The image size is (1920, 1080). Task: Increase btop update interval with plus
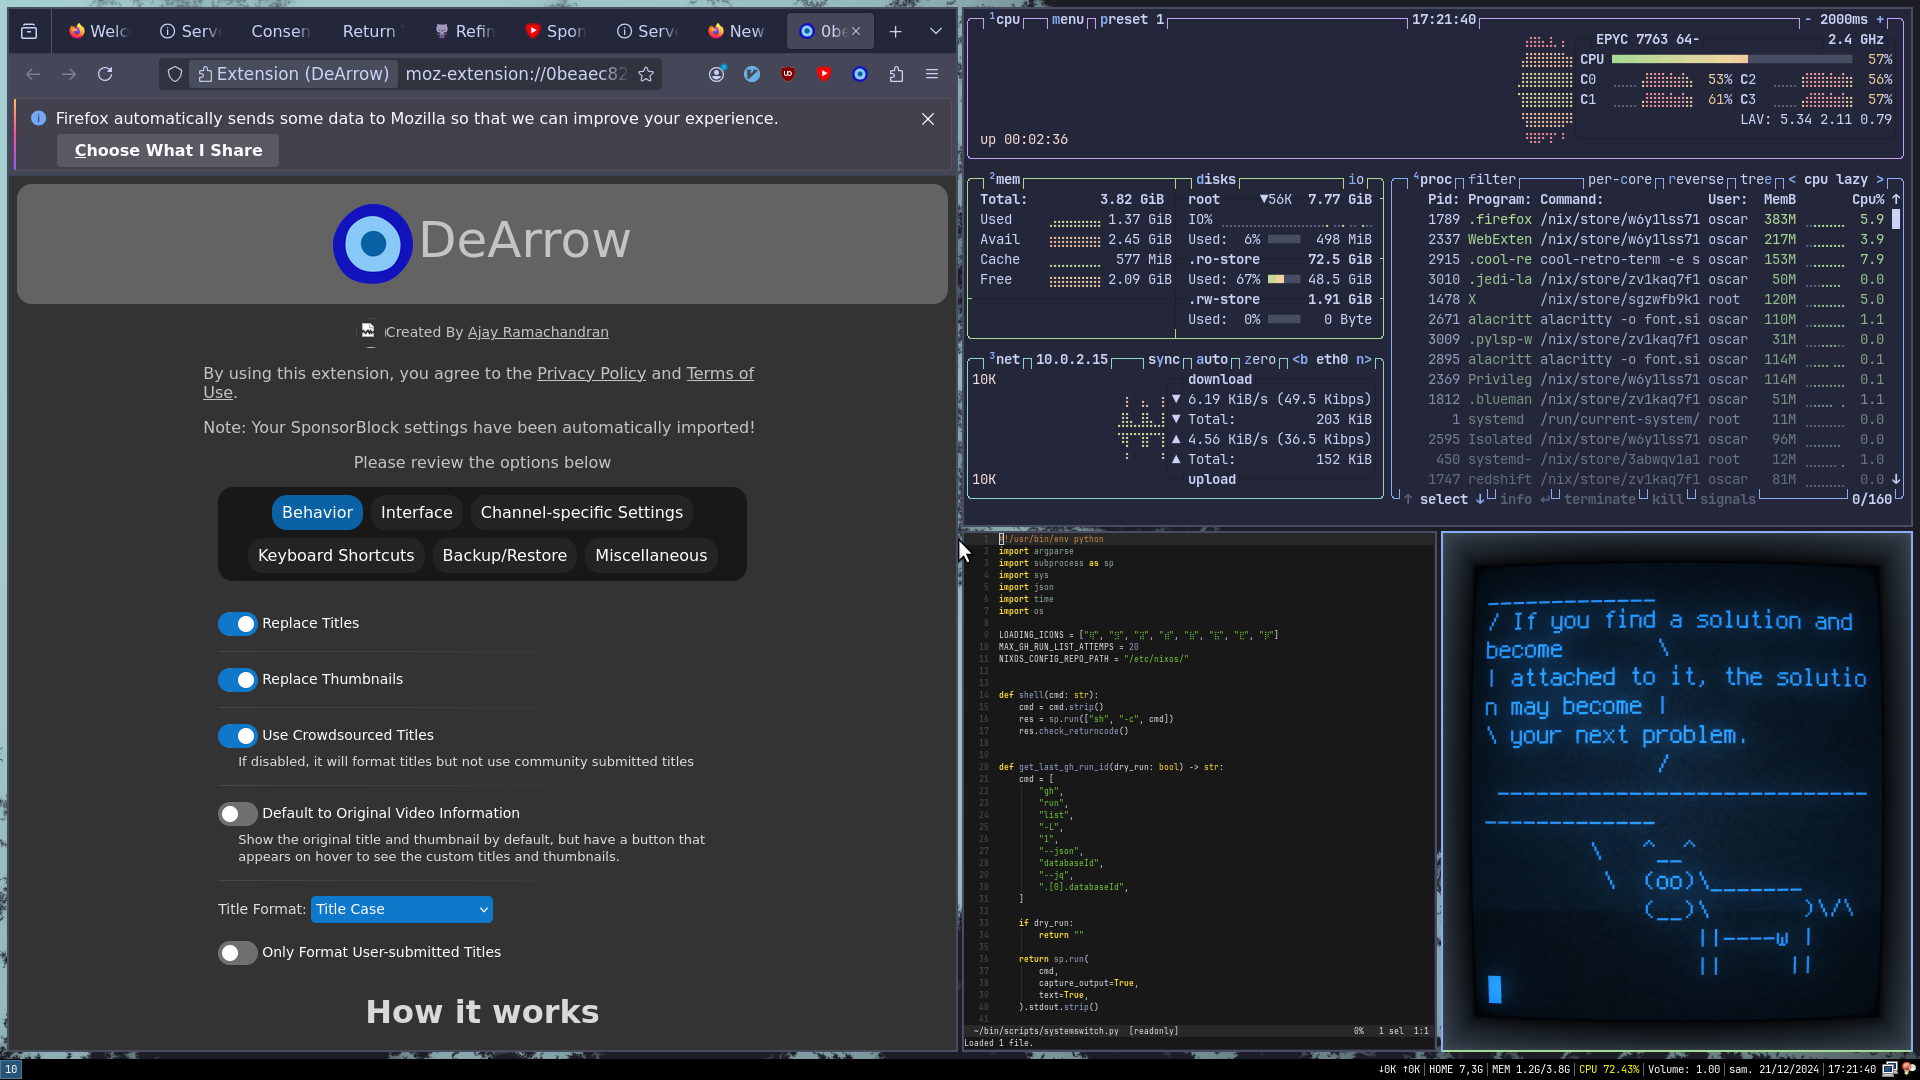coord(1880,19)
